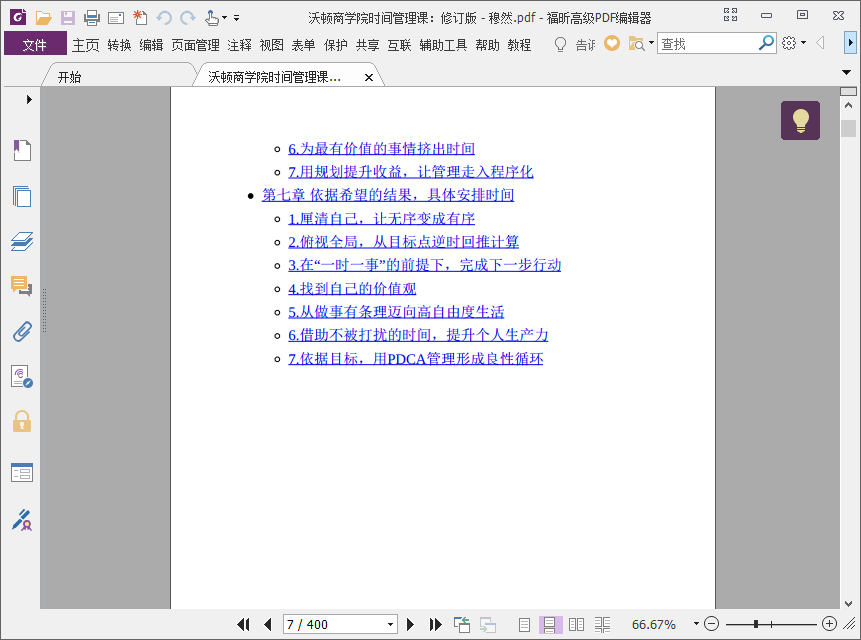This screenshot has height=640, width=861.
Task: Open the 辅助工具 ribbon tab
Action: 443,45
